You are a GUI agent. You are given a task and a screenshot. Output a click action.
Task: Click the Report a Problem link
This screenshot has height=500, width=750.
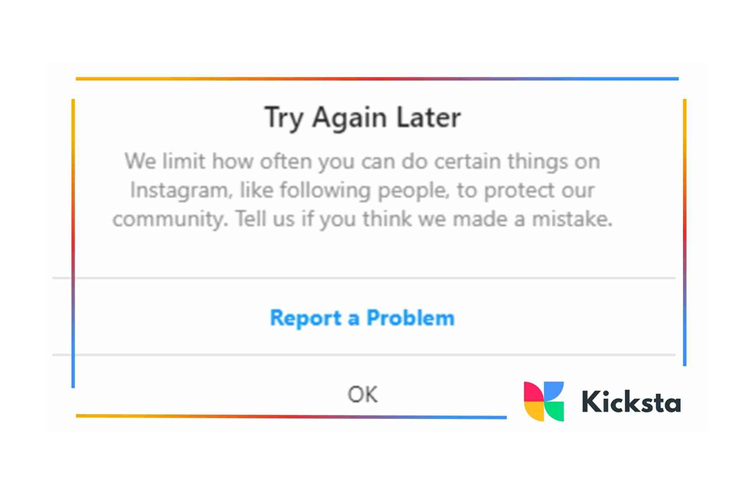(362, 318)
